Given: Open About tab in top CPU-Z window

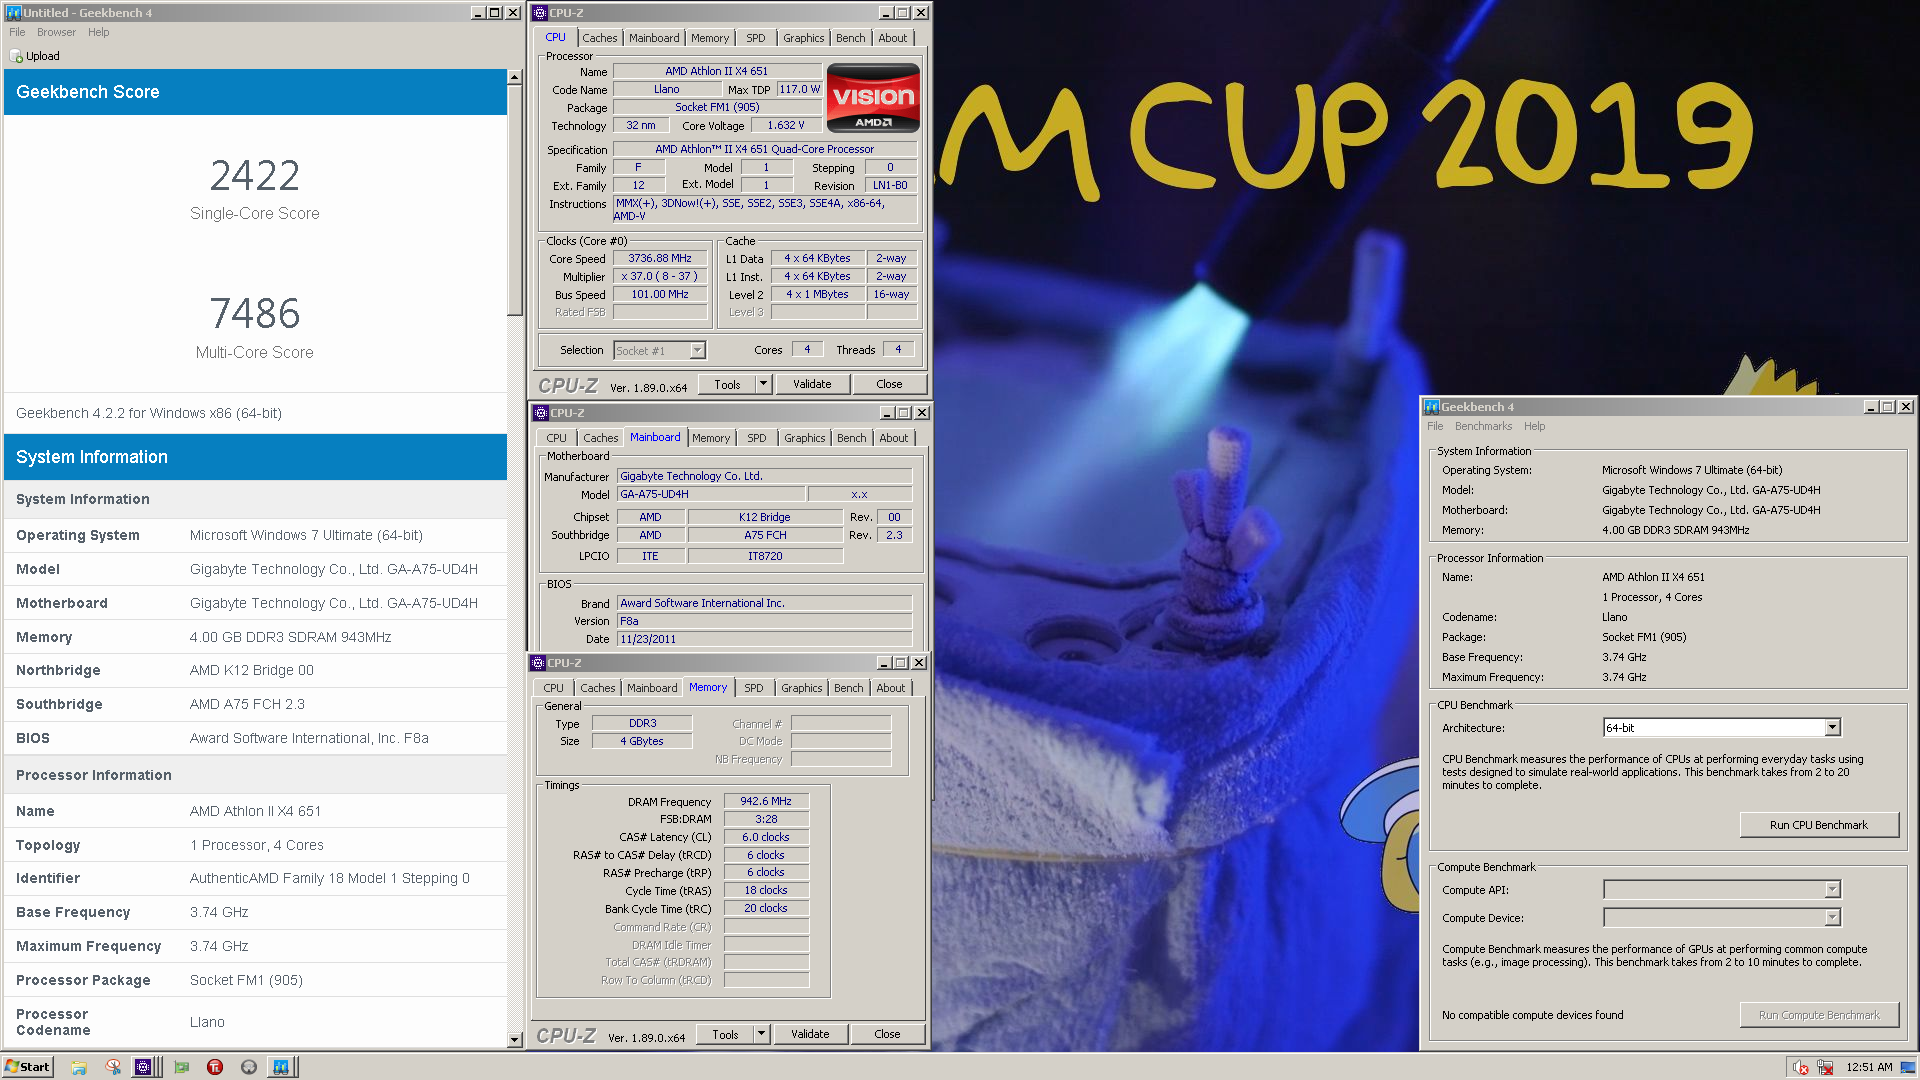Looking at the screenshot, I should click(x=893, y=38).
